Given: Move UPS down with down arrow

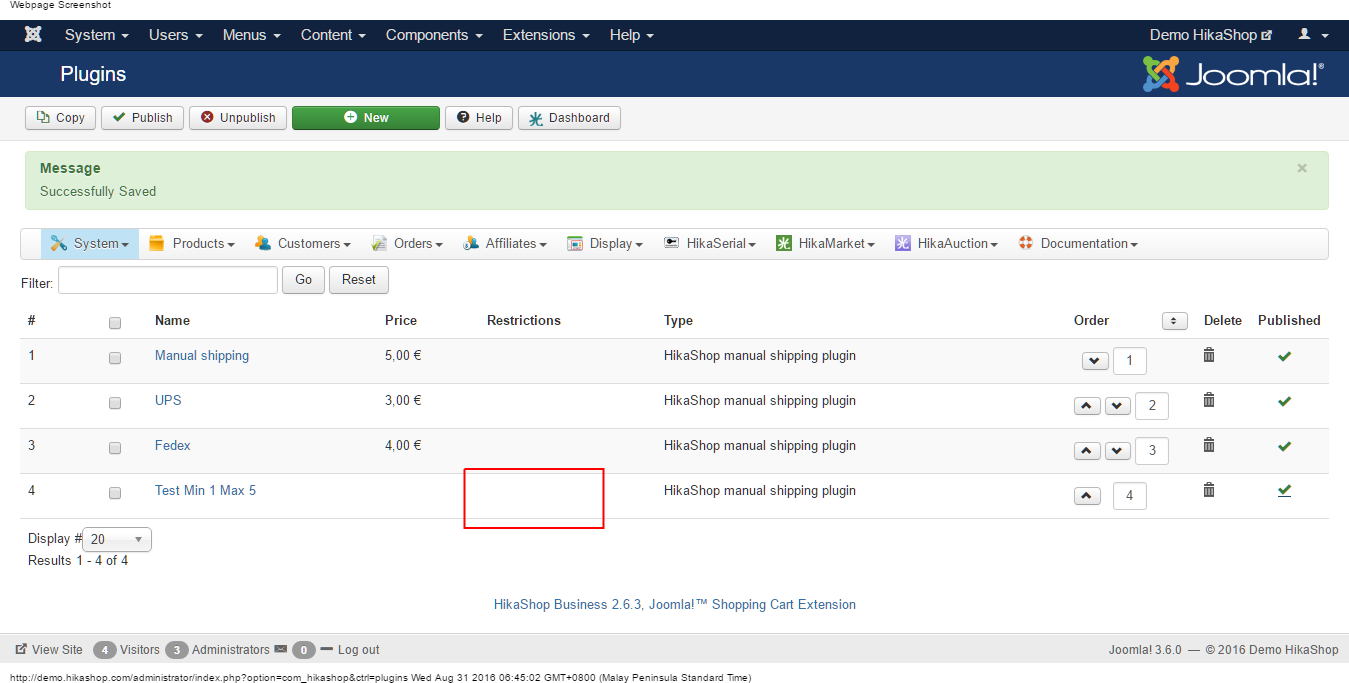Looking at the screenshot, I should (x=1118, y=406).
